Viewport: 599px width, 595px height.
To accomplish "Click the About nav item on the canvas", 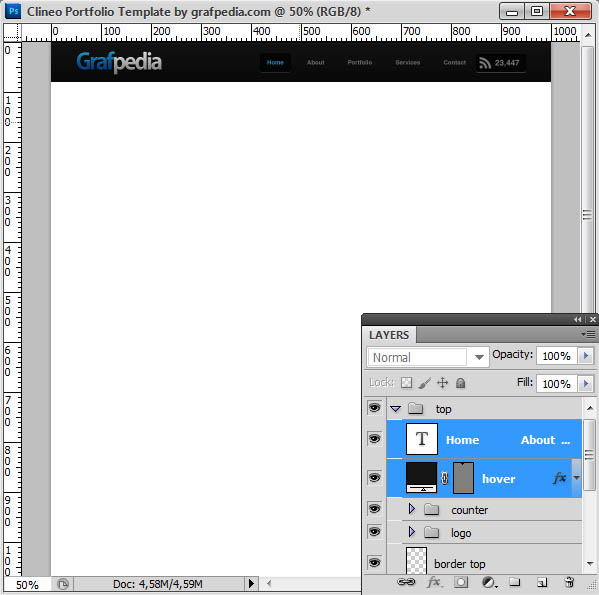I will pos(316,62).
